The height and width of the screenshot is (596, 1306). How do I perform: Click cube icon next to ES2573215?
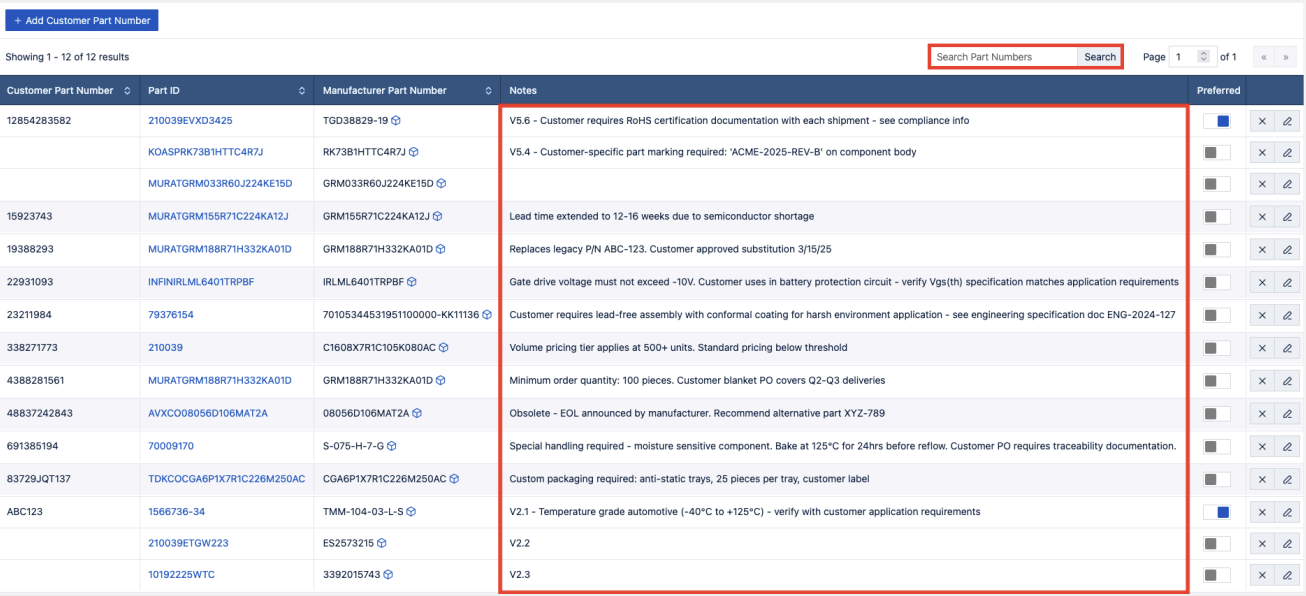pos(381,543)
